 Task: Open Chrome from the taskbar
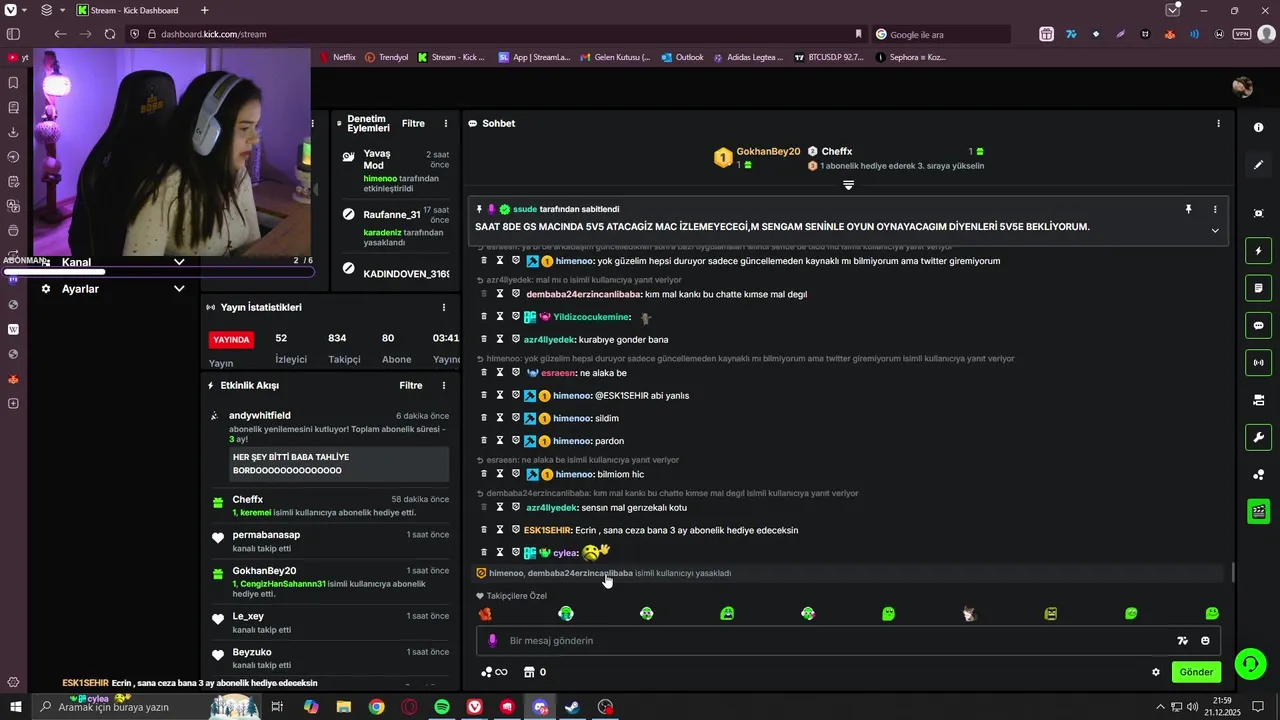(x=376, y=707)
